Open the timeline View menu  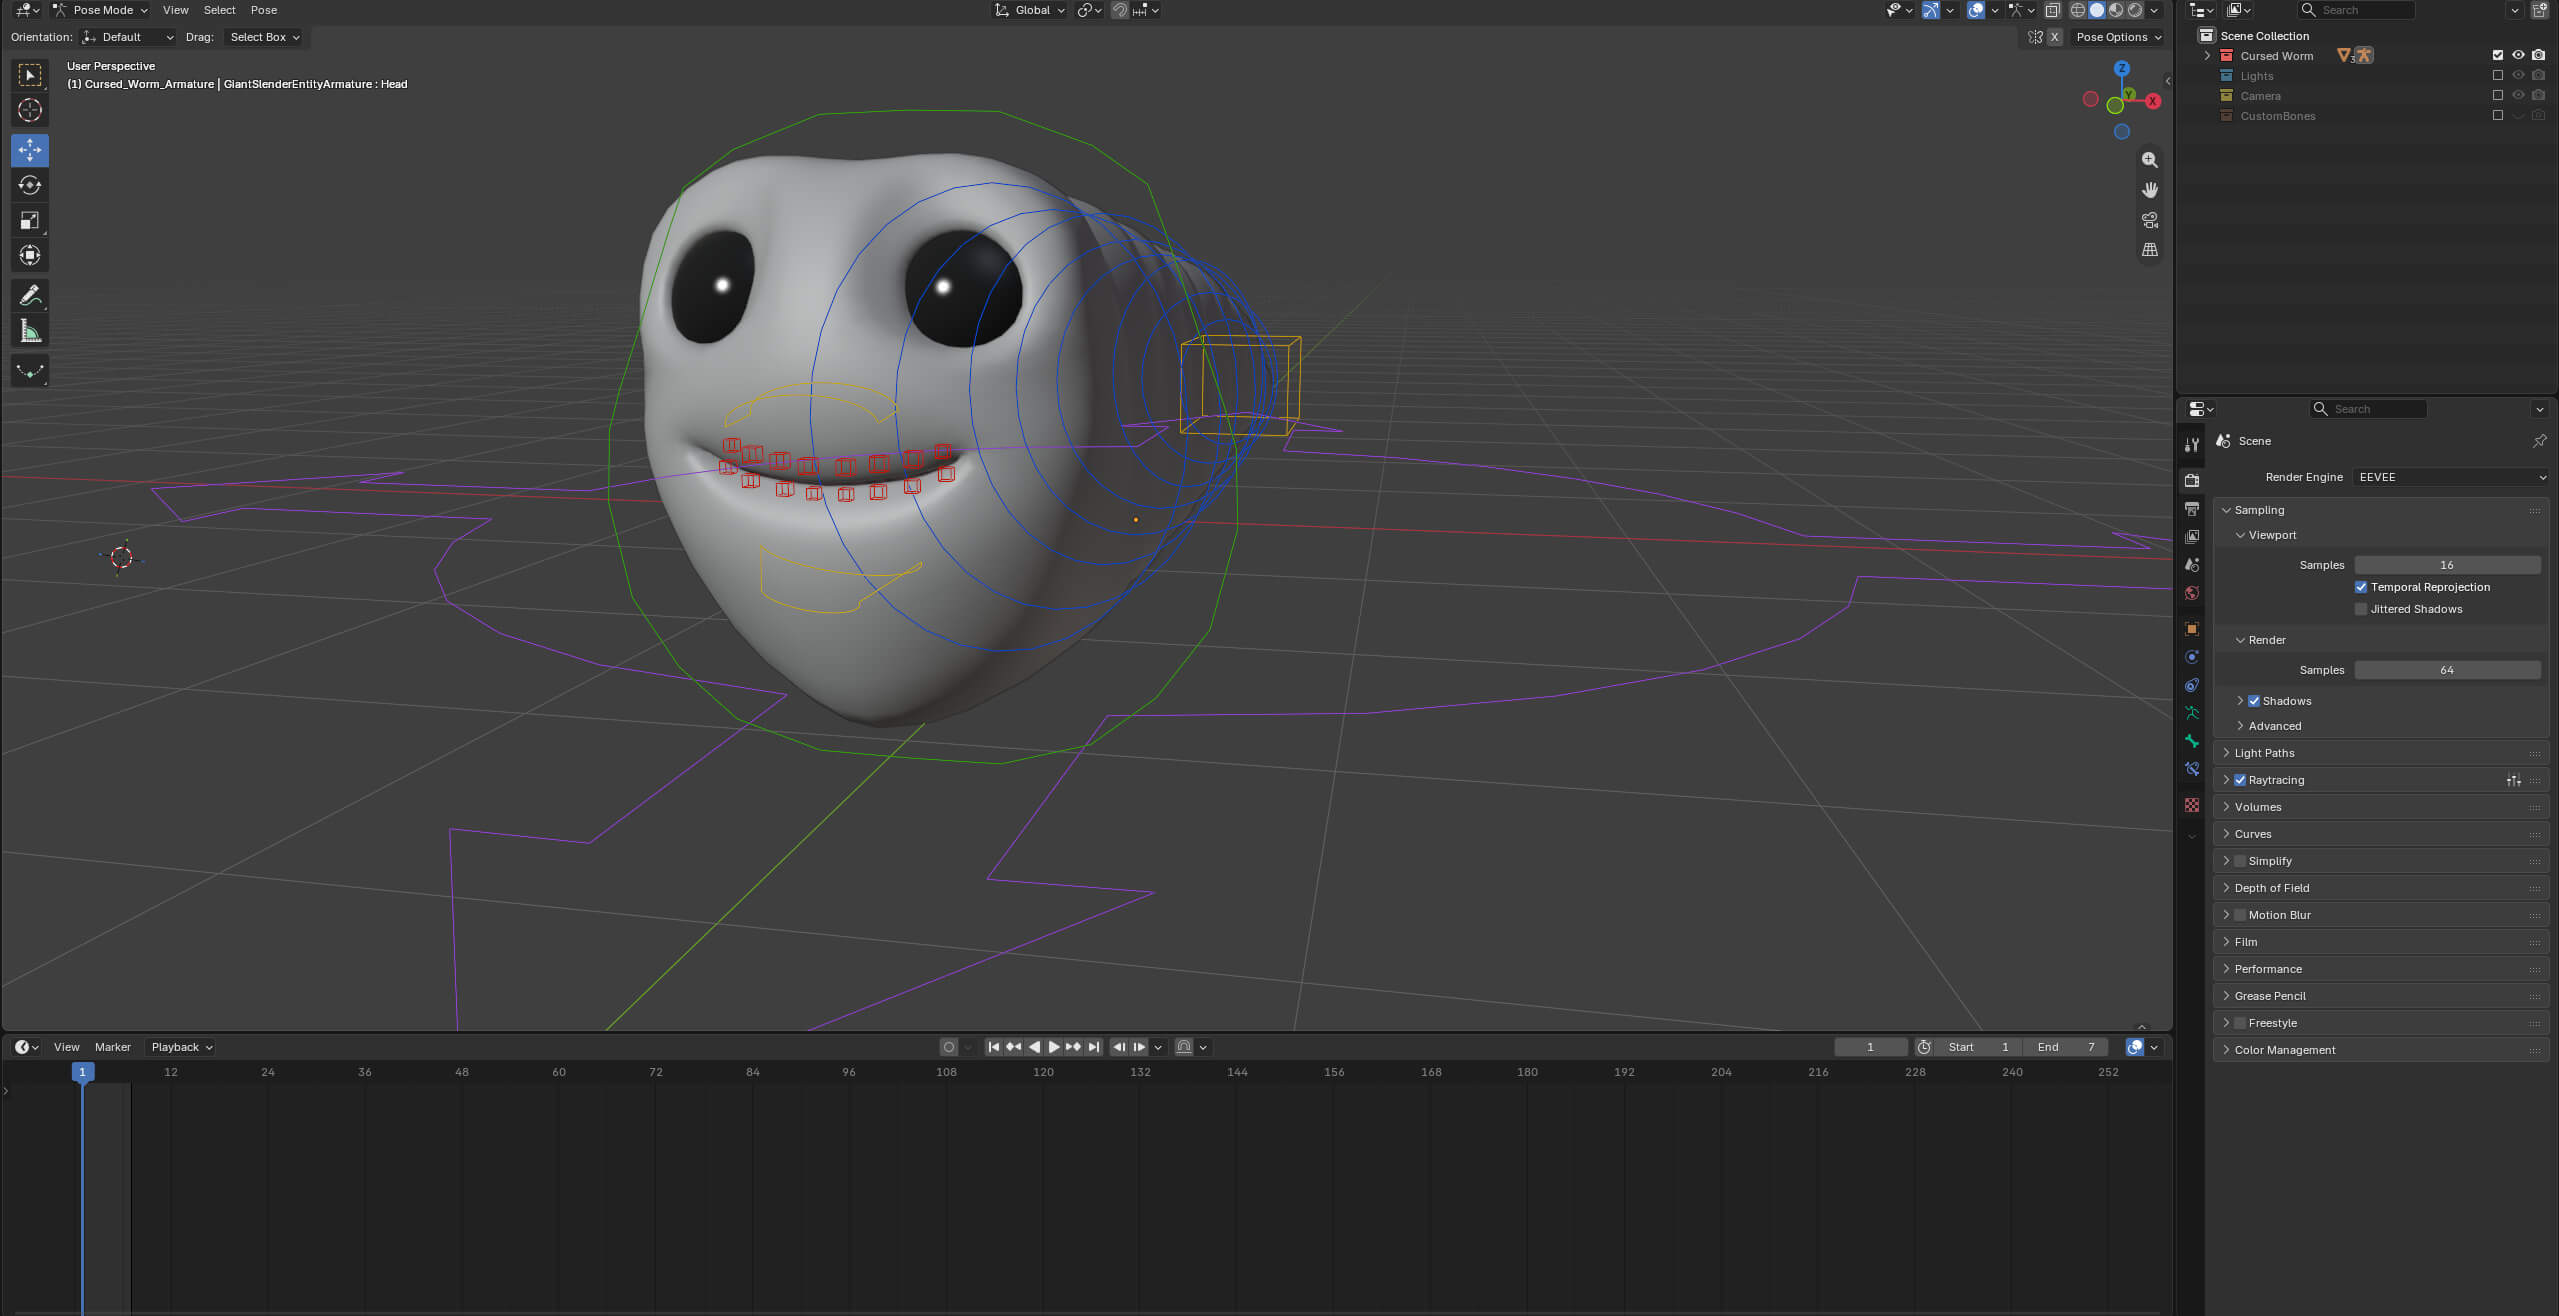tap(67, 1047)
